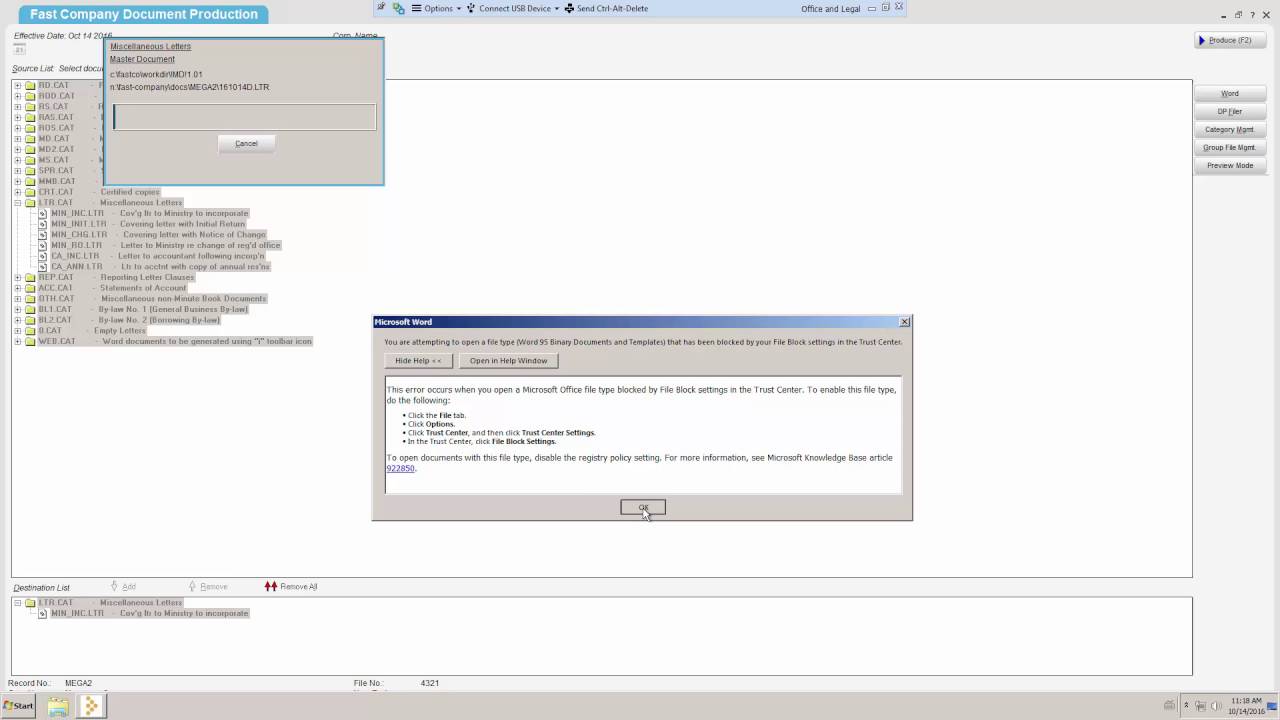Image resolution: width=1280 pixels, height=720 pixels.
Task: Click the Produce (F2) button
Action: (1230, 40)
